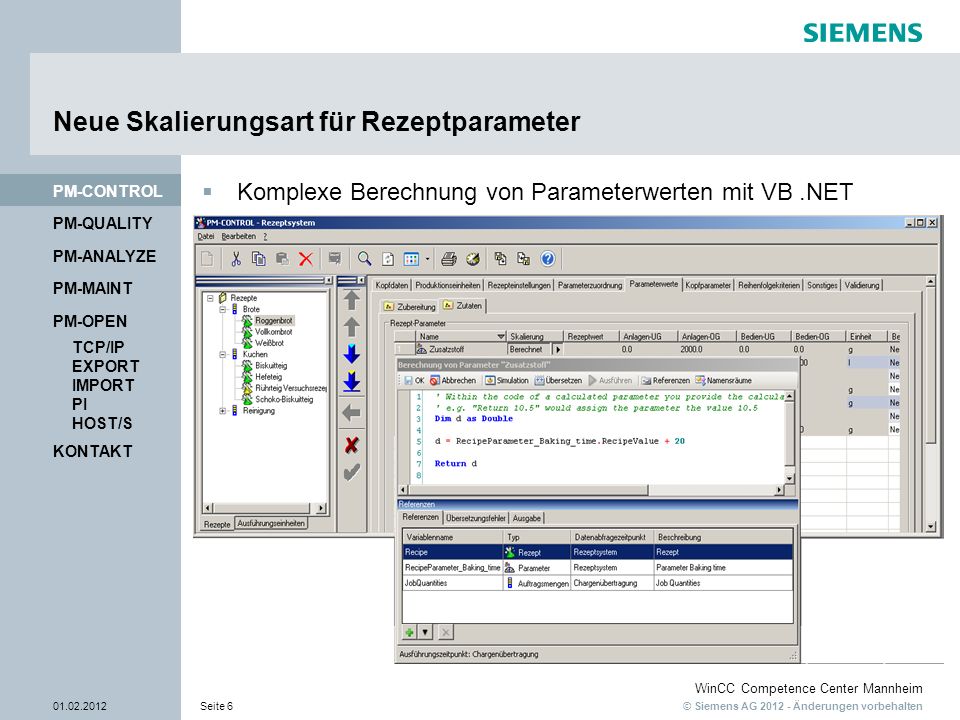
Task: Click the Refresh page toolbar icon
Action: [x=388, y=259]
